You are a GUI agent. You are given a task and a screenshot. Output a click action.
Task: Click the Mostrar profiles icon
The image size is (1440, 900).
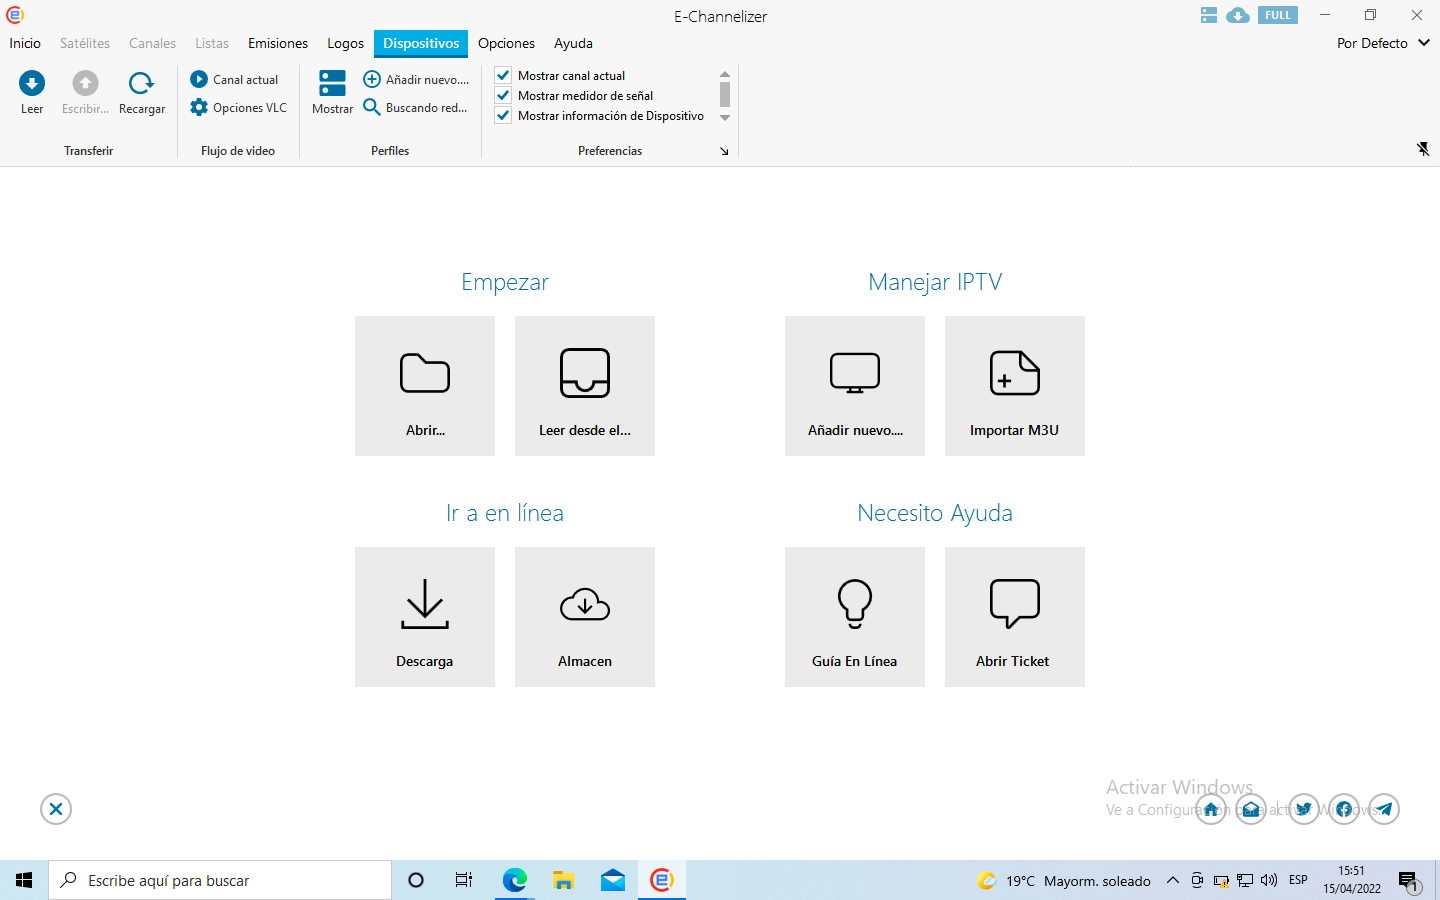[x=332, y=84]
